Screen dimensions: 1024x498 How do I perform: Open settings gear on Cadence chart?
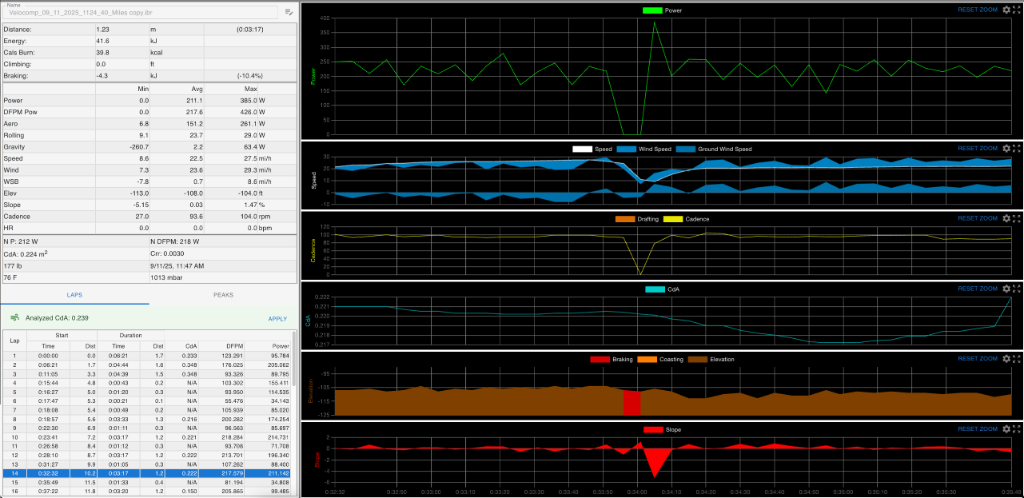(1006, 218)
